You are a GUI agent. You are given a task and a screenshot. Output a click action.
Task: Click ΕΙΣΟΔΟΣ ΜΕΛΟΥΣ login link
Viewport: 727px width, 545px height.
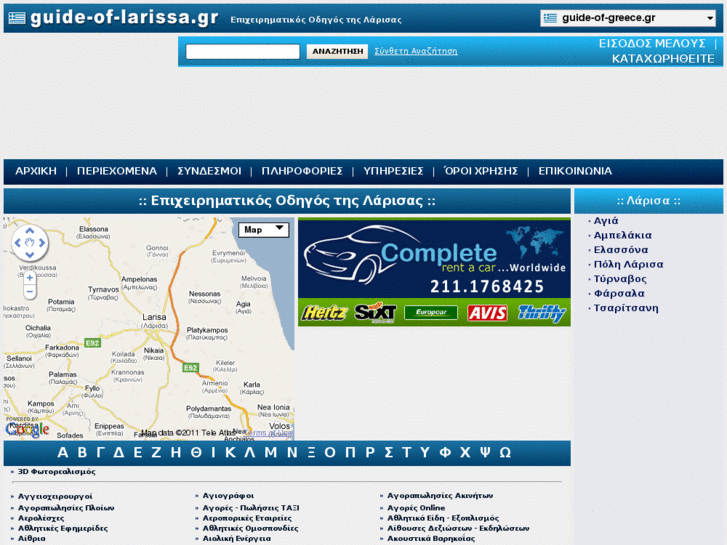click(652, 44)
